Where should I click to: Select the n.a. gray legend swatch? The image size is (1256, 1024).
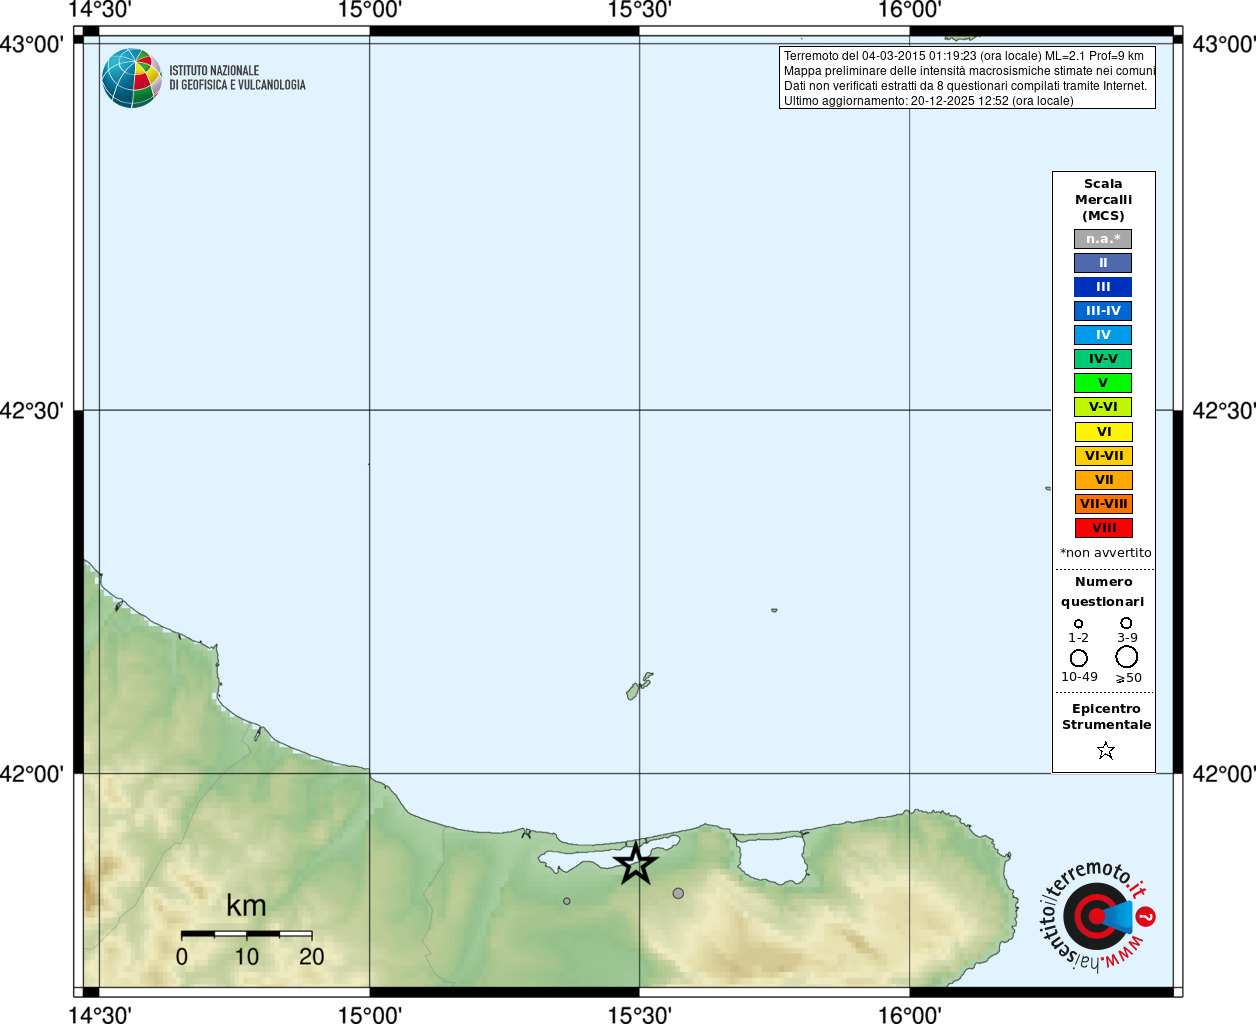coord(1103,239)
